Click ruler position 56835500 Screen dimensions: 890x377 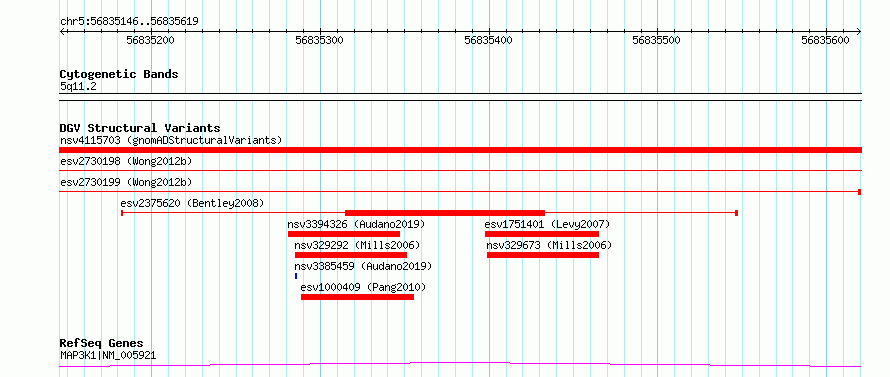657,40
